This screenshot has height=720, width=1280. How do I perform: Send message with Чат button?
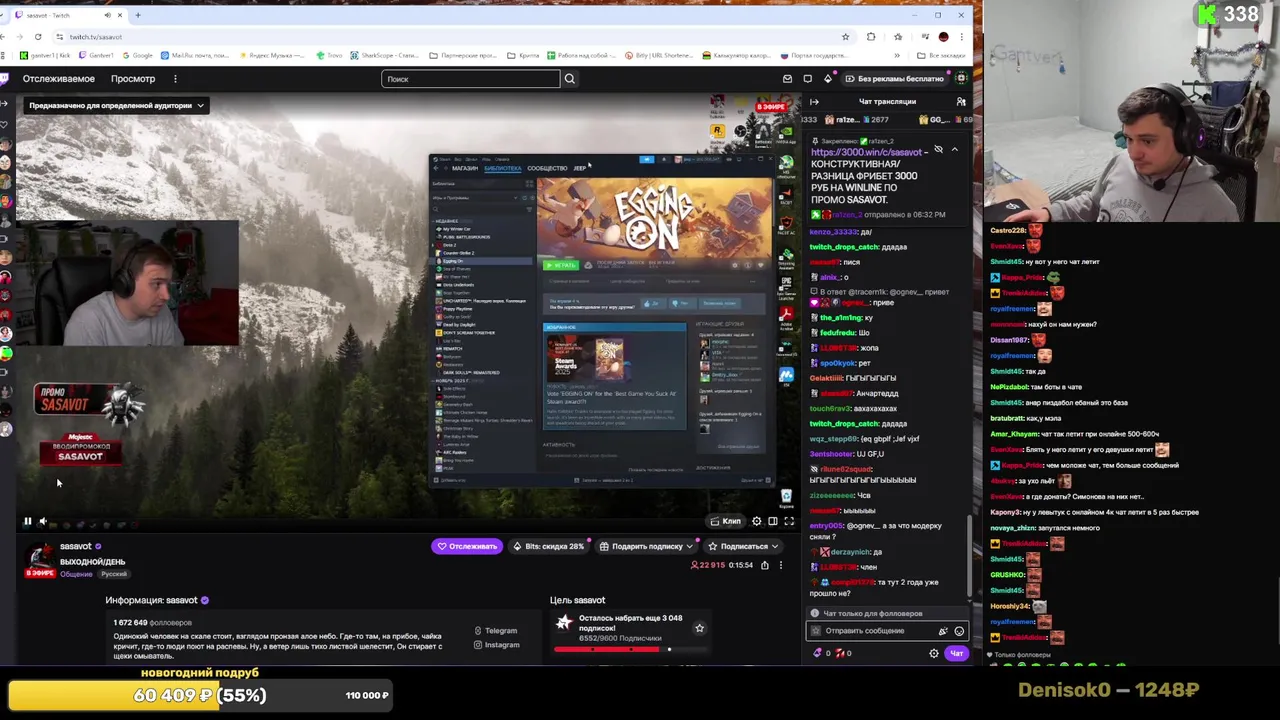click(x=957, y=653)
